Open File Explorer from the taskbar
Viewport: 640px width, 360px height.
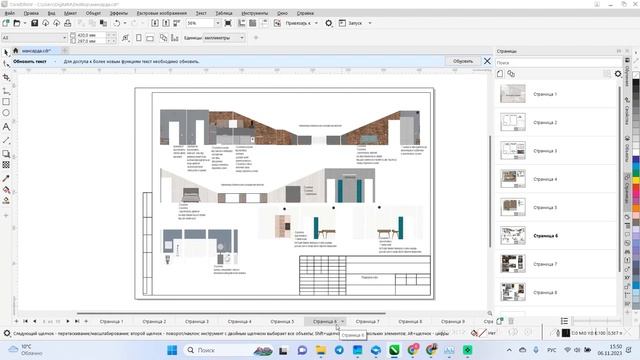point(321,350)
